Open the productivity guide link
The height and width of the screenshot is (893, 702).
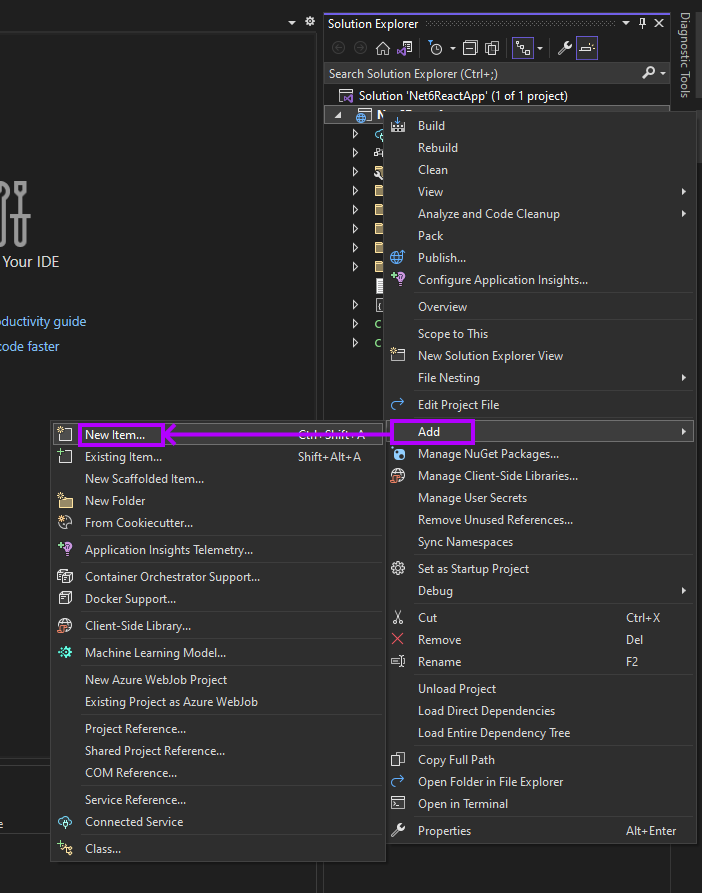(x=43, y=322)
